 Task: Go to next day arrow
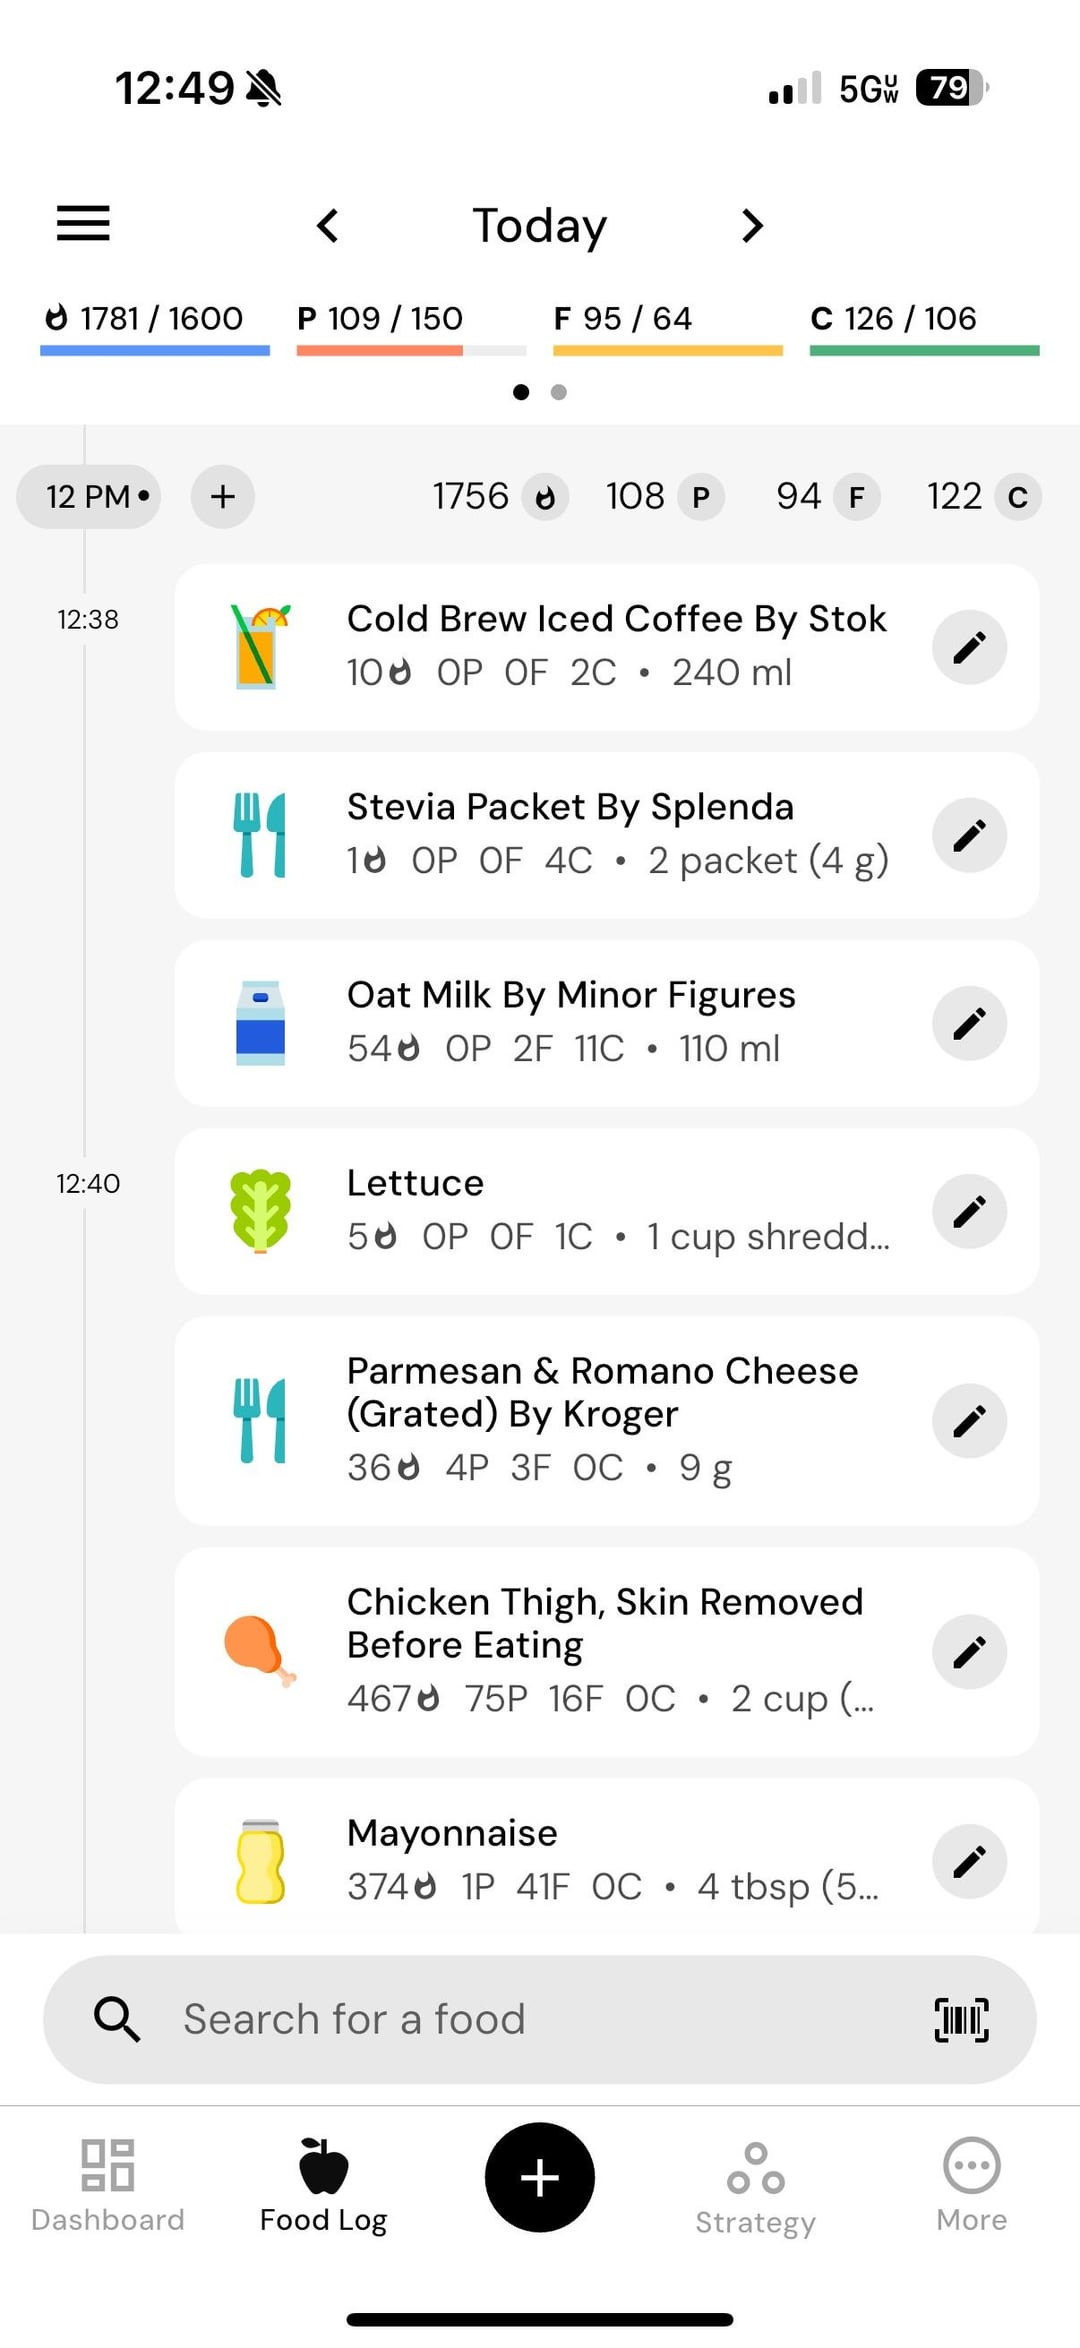tap(752, 225)
